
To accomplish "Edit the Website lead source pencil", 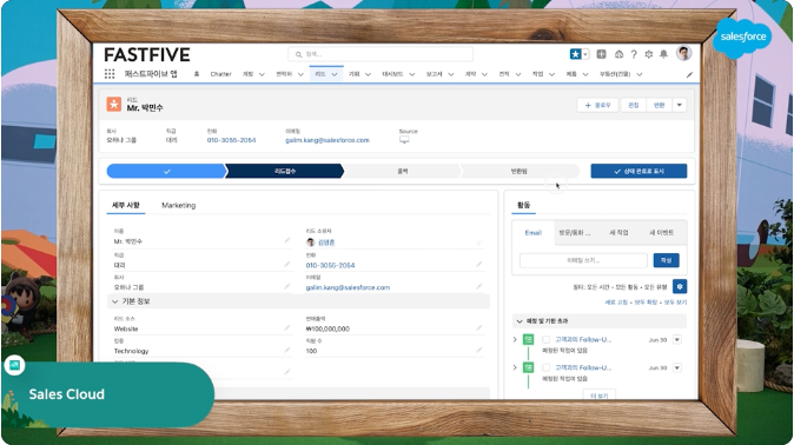I will click(x=287, y=328).
